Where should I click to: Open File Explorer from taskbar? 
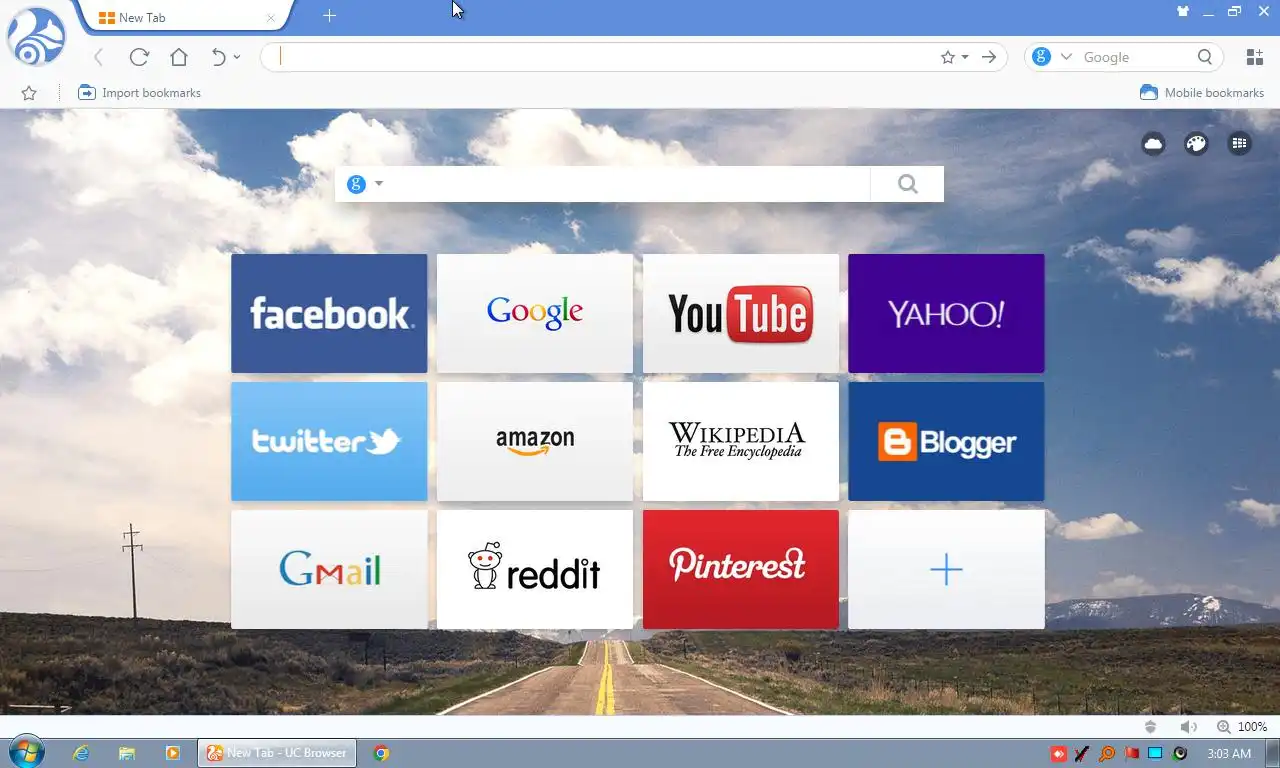[127, 753]
